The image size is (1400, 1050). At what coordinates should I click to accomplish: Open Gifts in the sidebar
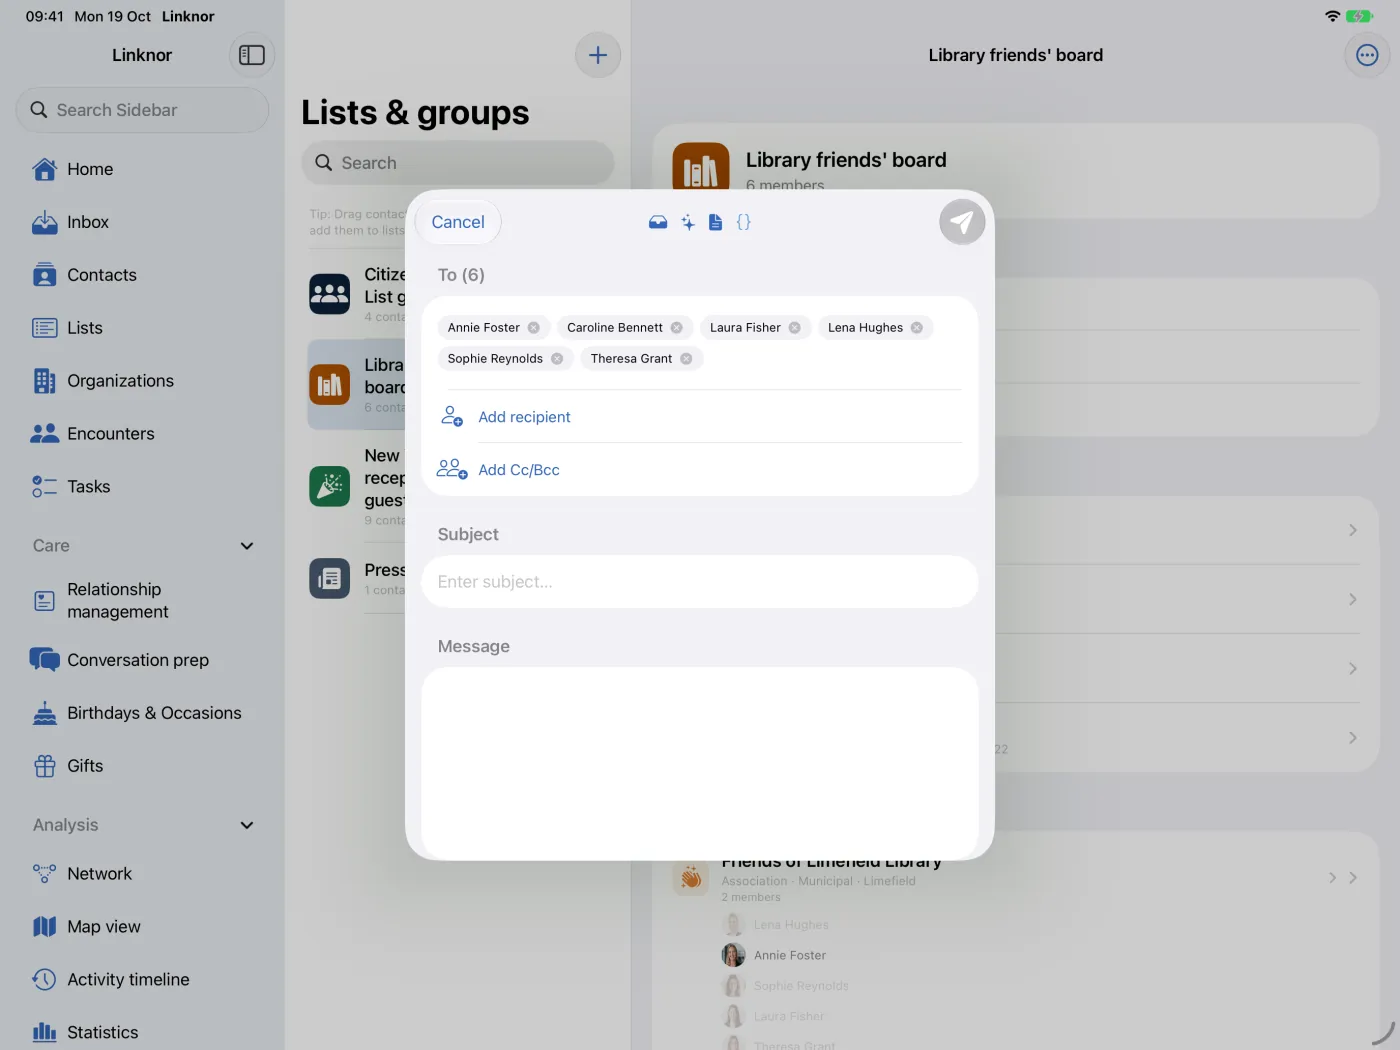tap(142, 766)
